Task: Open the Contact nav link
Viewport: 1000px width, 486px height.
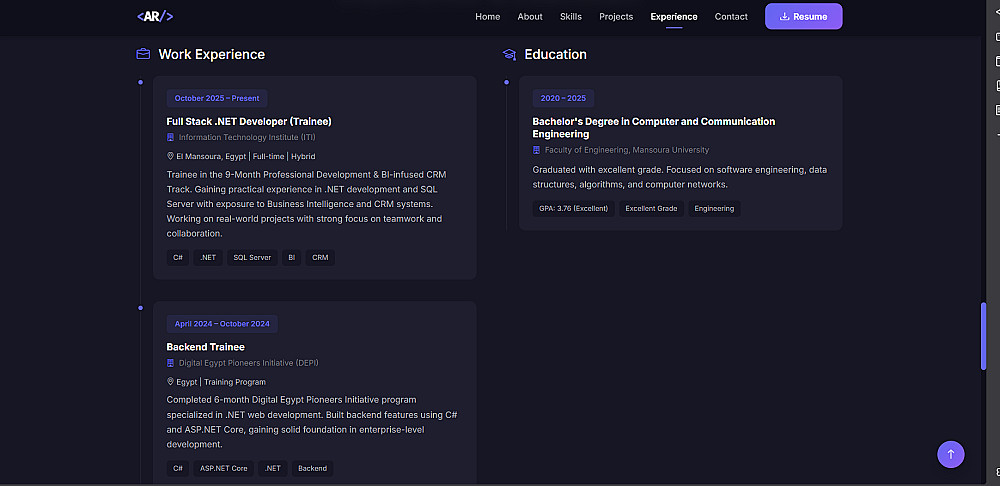Action: click(731, 16)
